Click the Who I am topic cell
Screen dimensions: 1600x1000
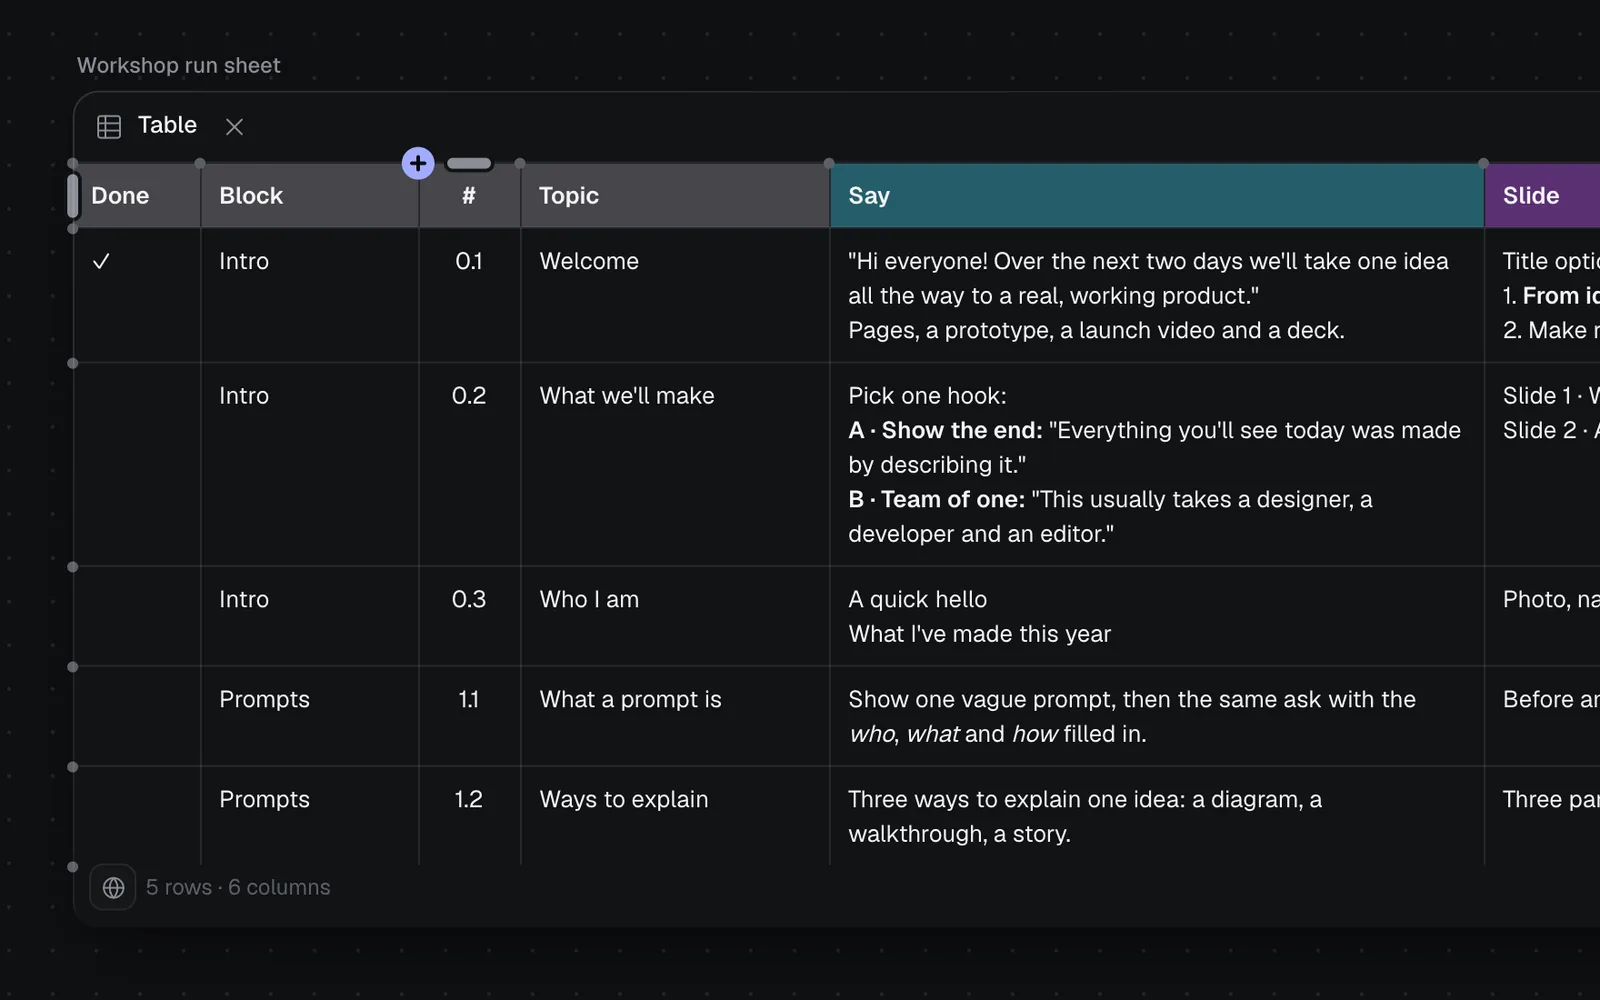pos(675,616)
